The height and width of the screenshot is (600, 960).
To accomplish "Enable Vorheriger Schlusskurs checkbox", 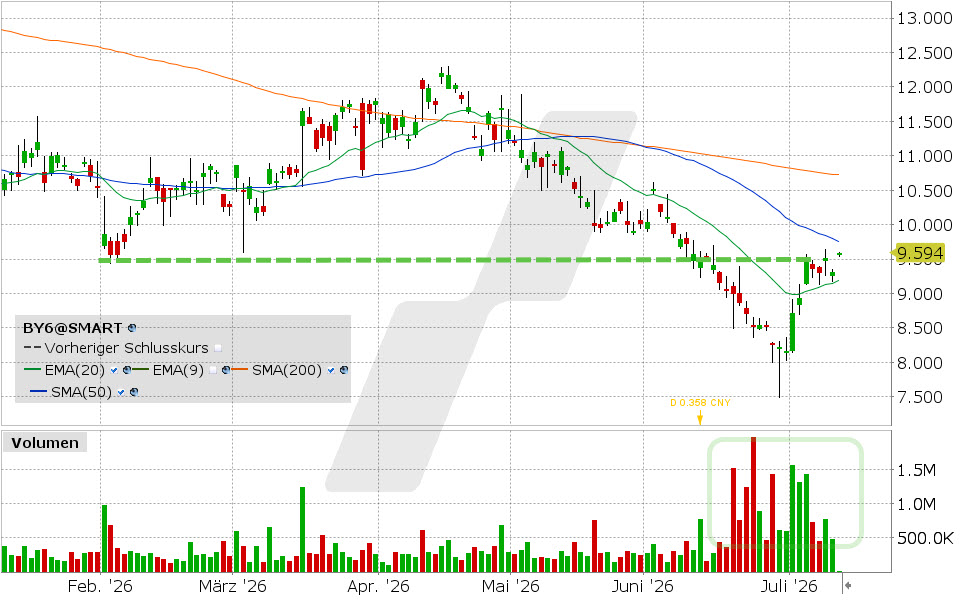I will [218, 348].
